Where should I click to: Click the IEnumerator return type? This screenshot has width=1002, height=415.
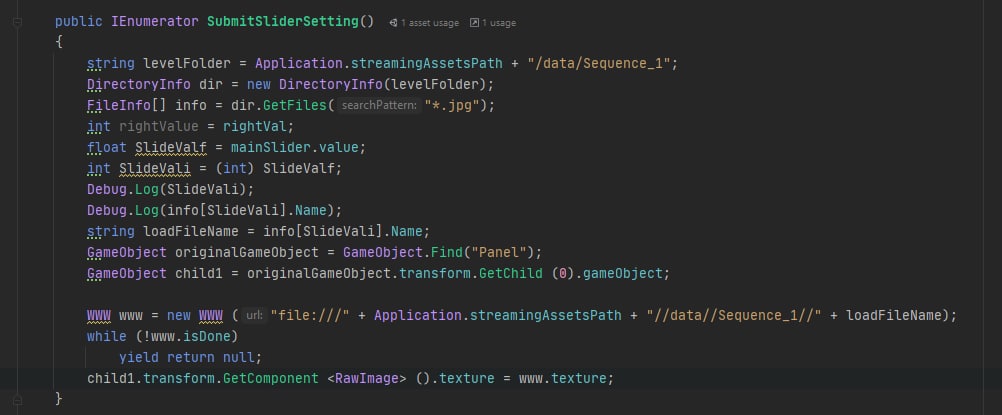[x=155, y=21]
